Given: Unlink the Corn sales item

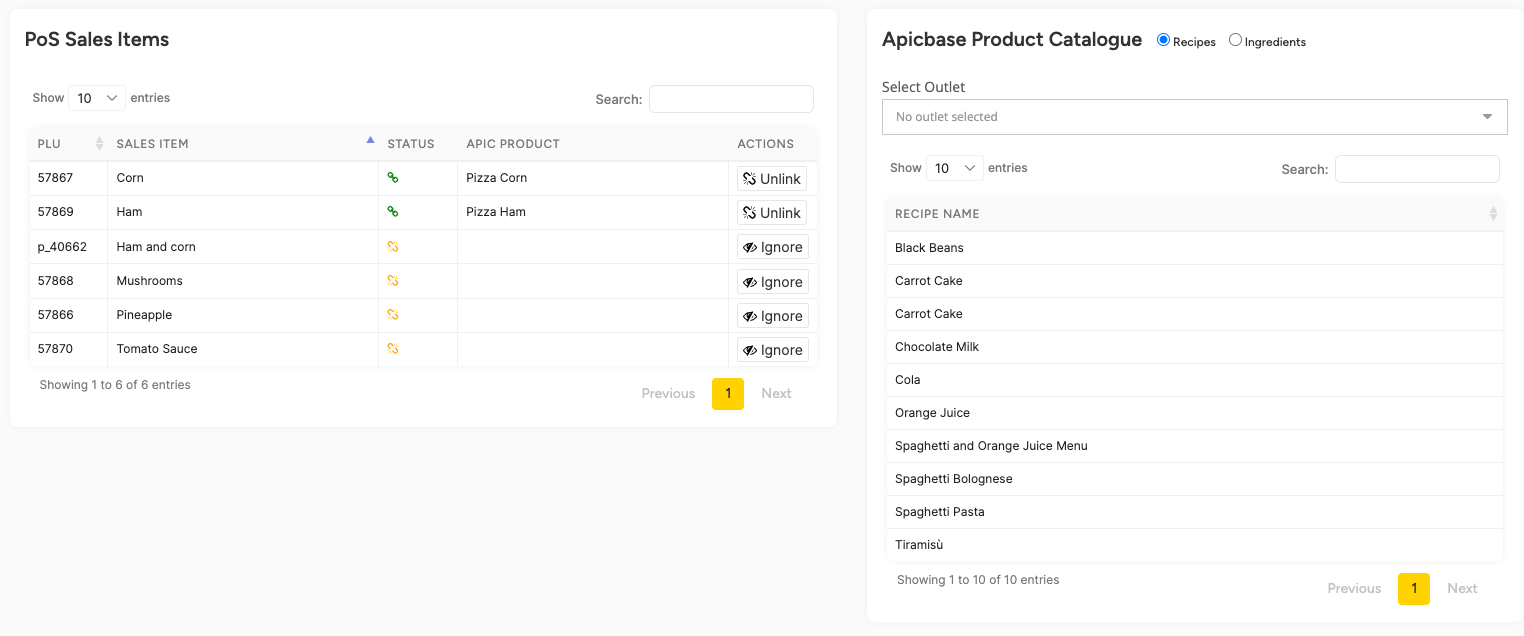Looking at the screenshot, I should click(x=772, y=179).
